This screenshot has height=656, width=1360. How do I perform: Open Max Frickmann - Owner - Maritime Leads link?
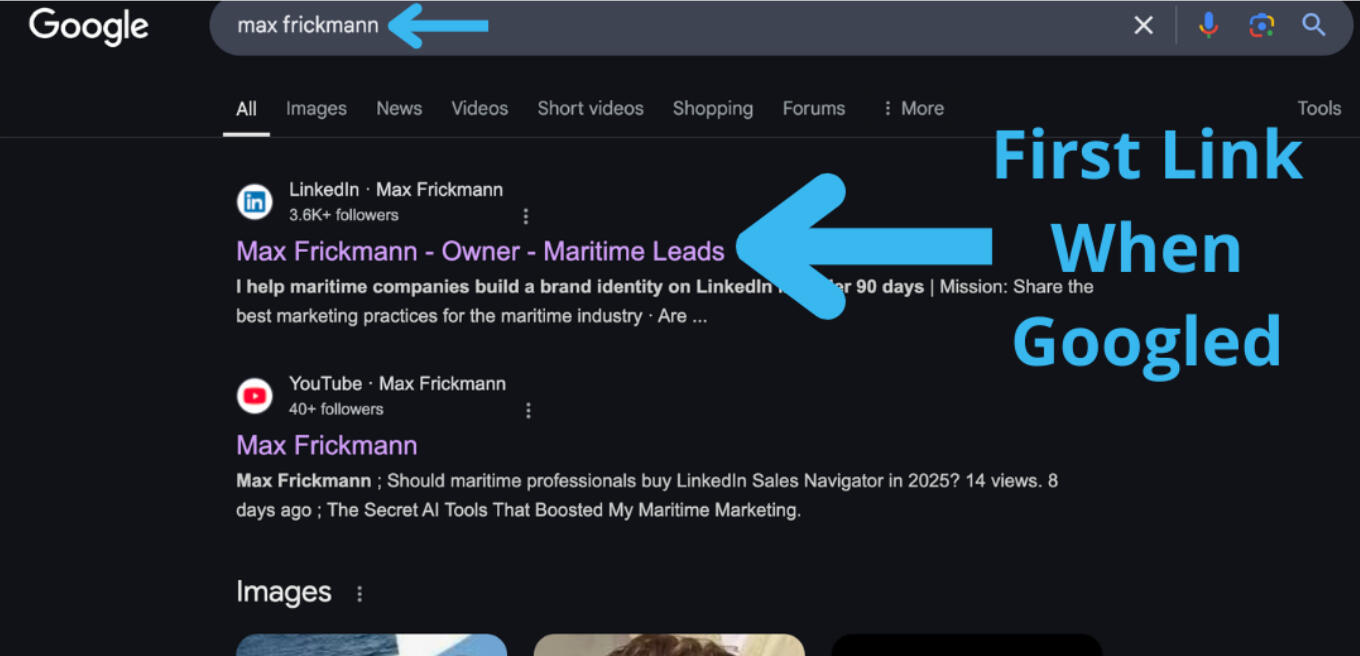tap(480, 251)
